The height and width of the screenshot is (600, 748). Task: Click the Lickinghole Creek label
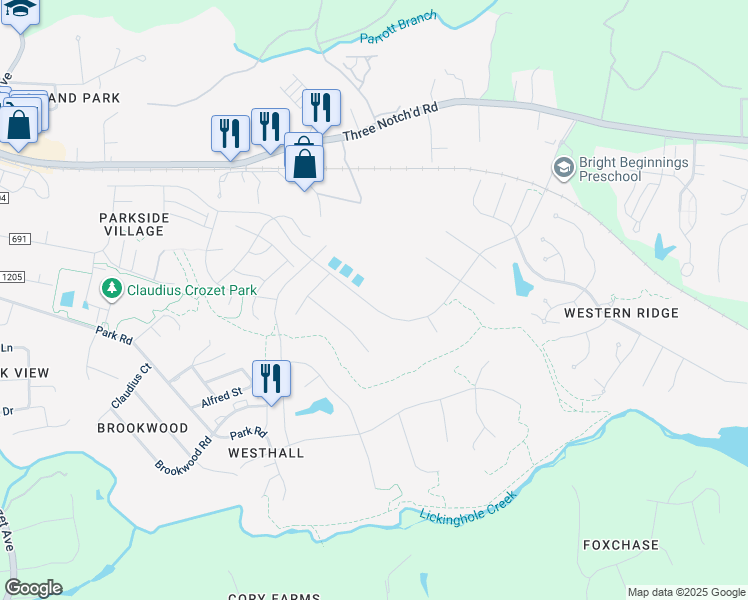pos(468,509)
